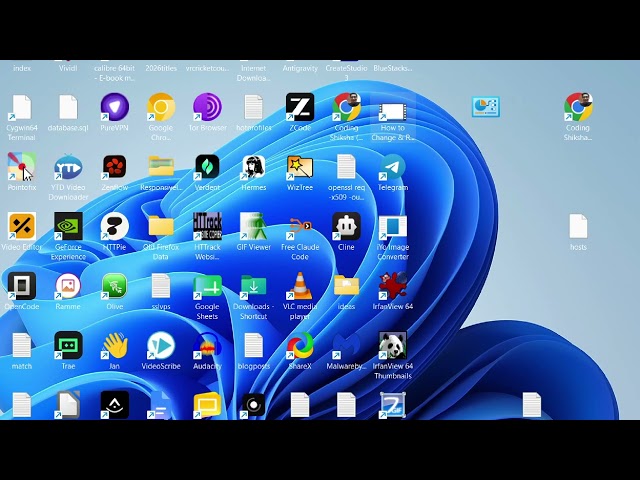Open the Ramme app icon
640x480 pixels.
click(68, 286)
